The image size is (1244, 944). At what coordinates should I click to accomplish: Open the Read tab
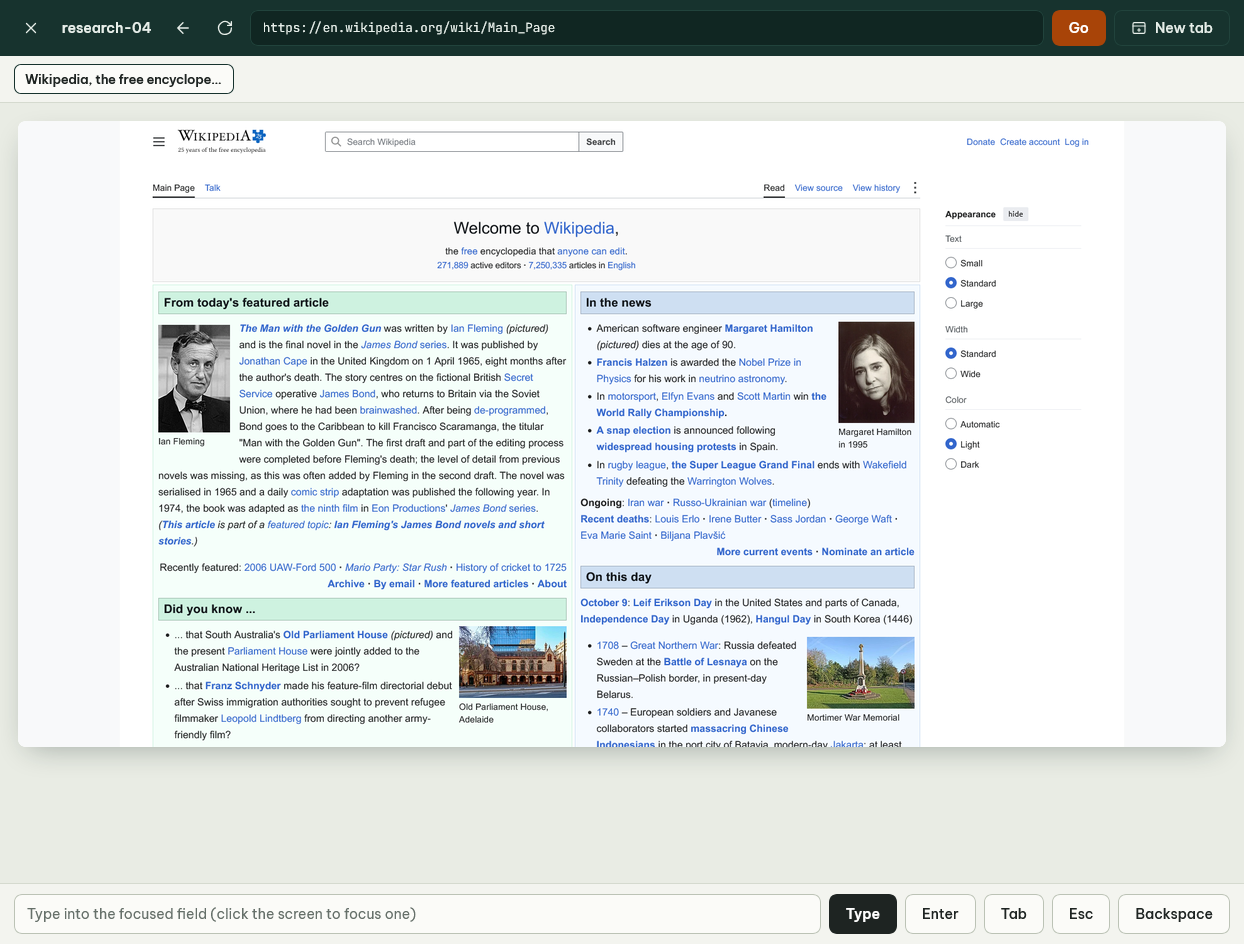(774, 188)
